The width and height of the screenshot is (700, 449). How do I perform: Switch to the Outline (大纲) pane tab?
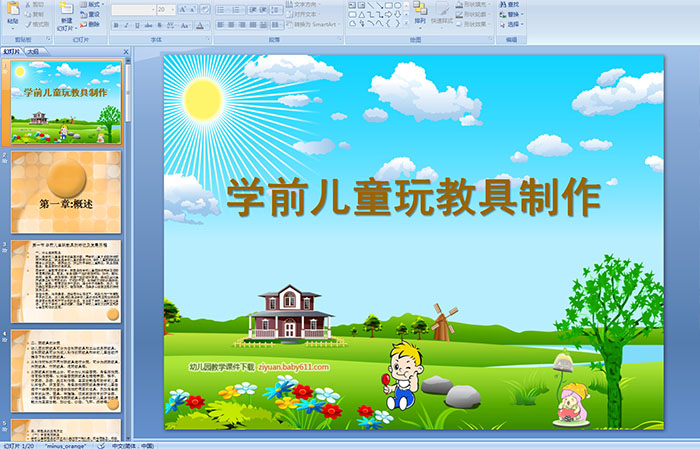(33, 52)
